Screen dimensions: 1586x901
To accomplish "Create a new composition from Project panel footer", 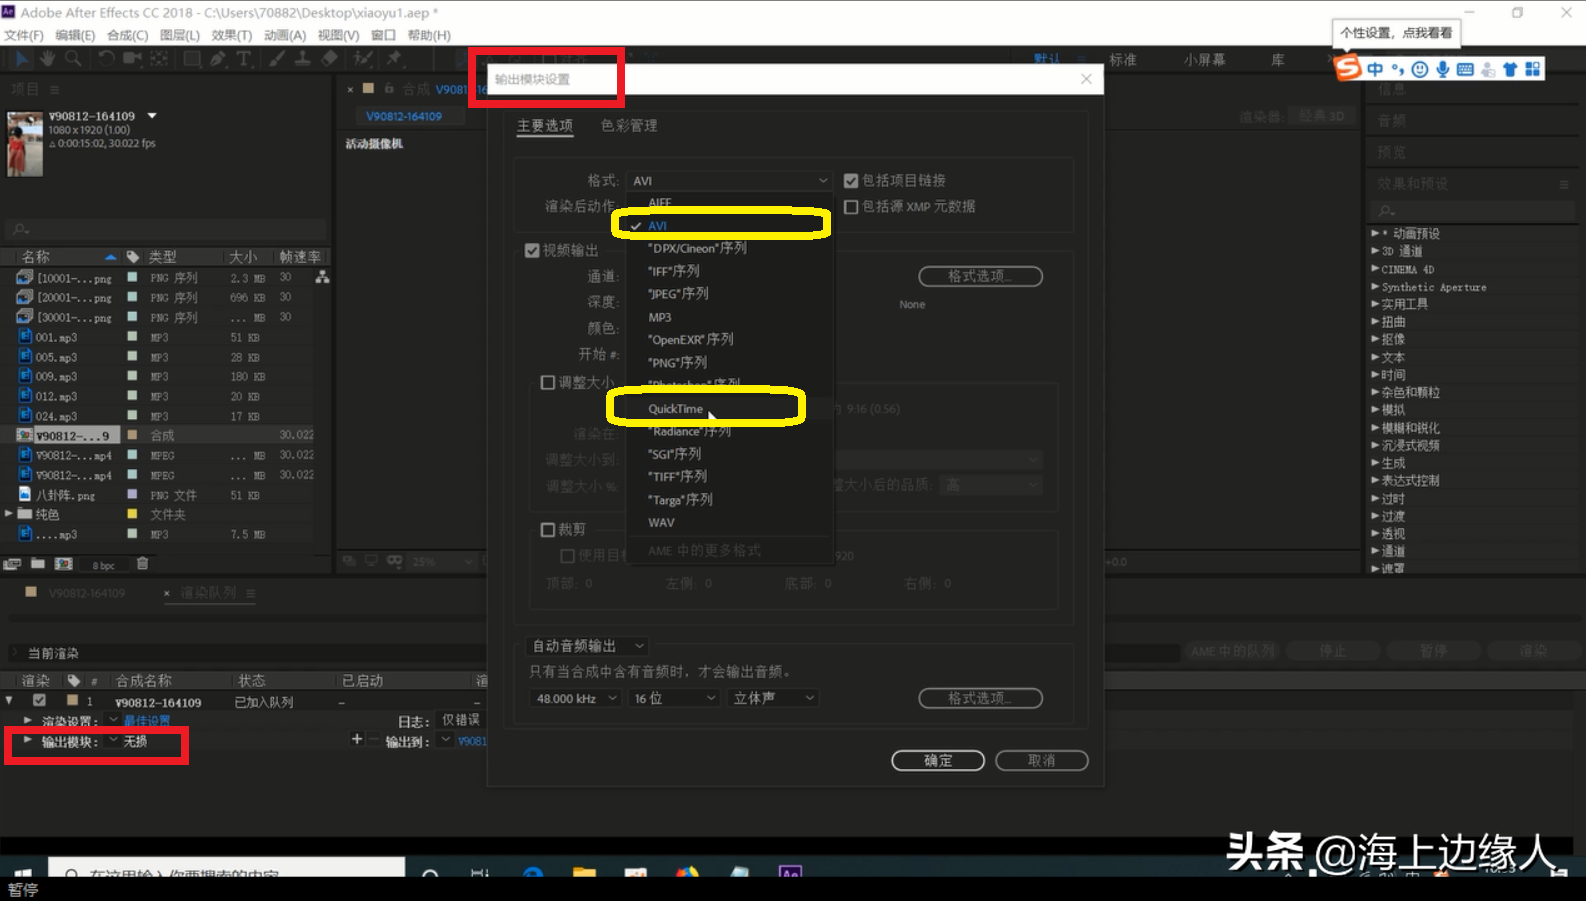I will [x=64, y=564].
